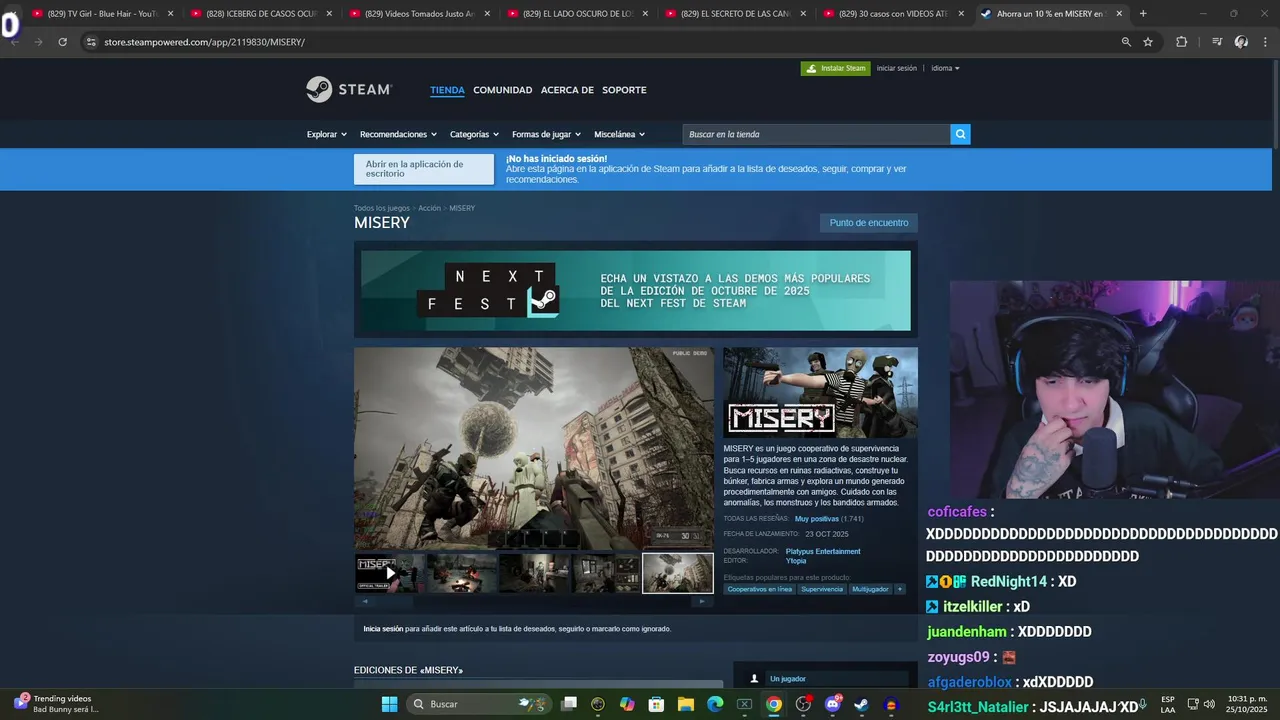Image resolution: width=1280 pixels, height=720 pixels.
Task: Open File Explorer from taskbar
Action: [686, 704]
